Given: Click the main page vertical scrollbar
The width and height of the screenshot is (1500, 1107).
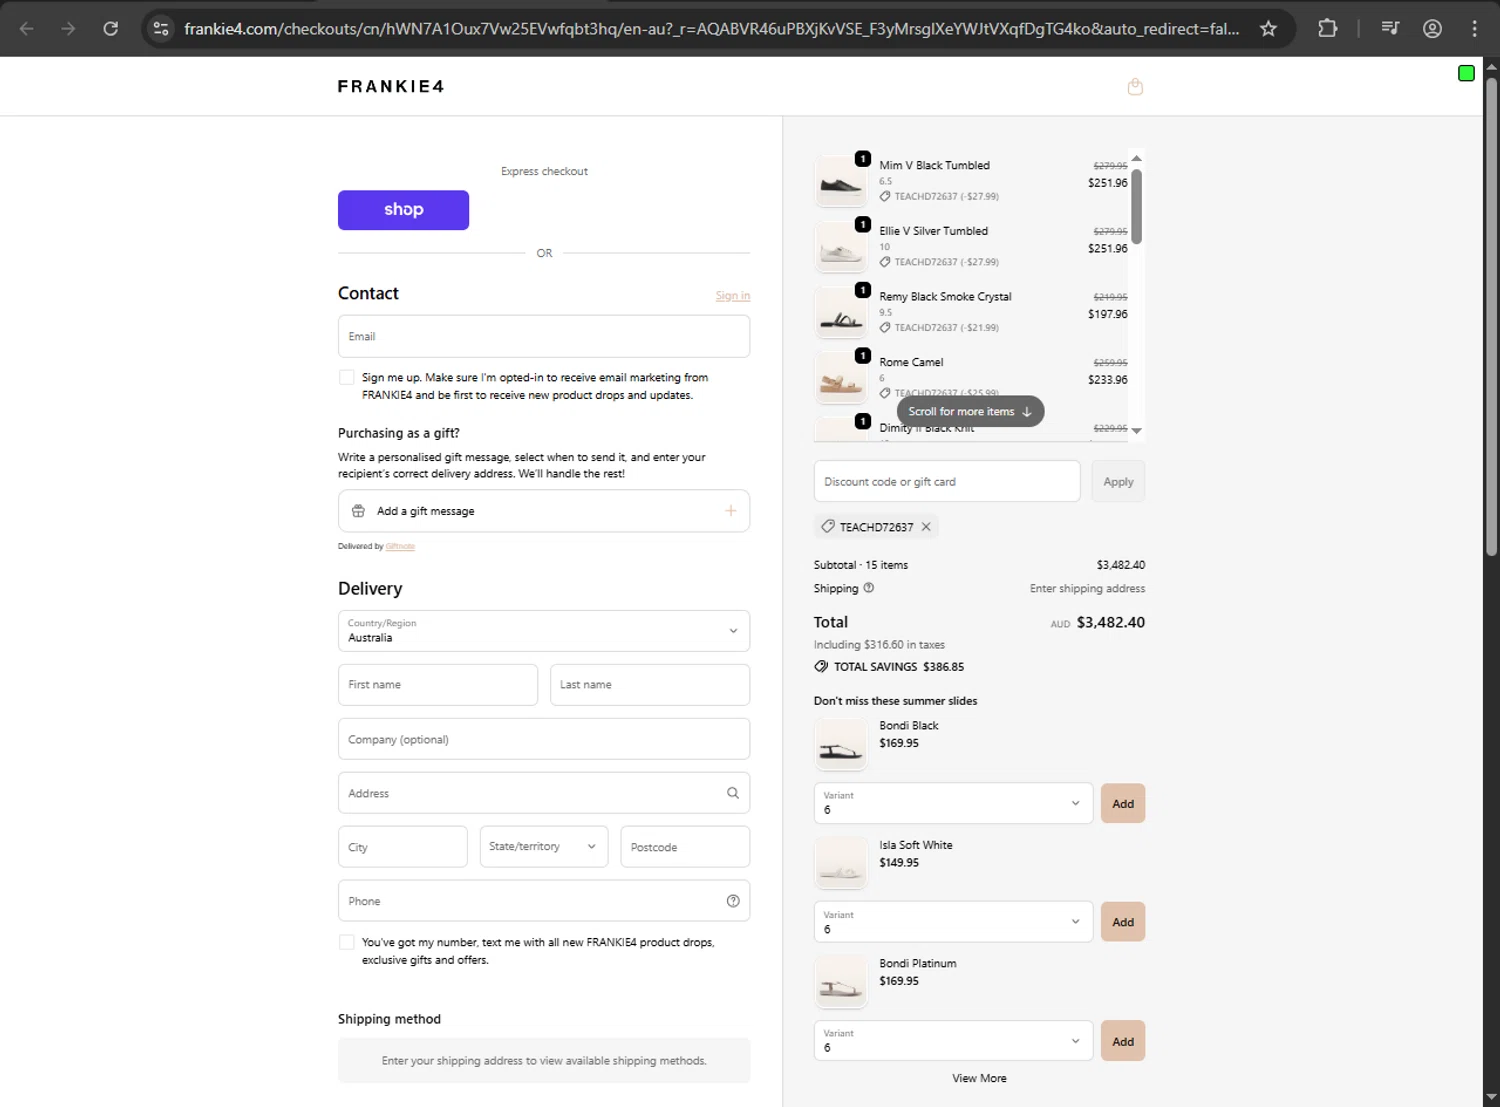Looking at the screenshot, I should point(1491,316).
